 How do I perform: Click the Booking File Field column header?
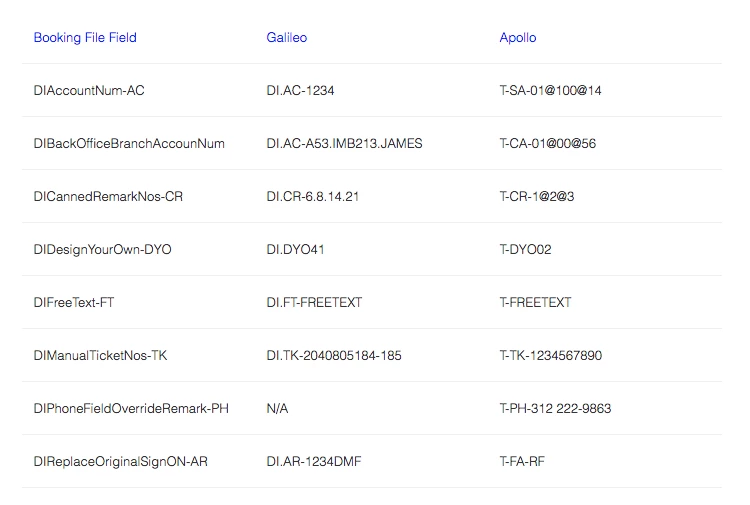point(85,37)
